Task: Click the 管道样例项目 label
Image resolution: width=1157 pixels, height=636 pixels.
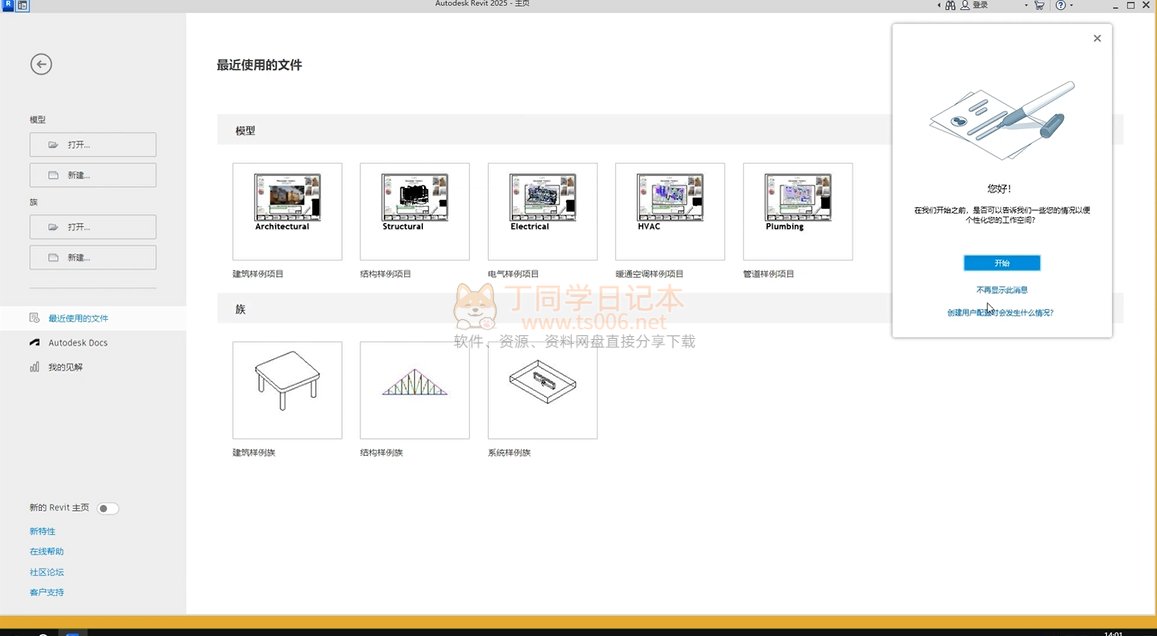Action: 768,274
